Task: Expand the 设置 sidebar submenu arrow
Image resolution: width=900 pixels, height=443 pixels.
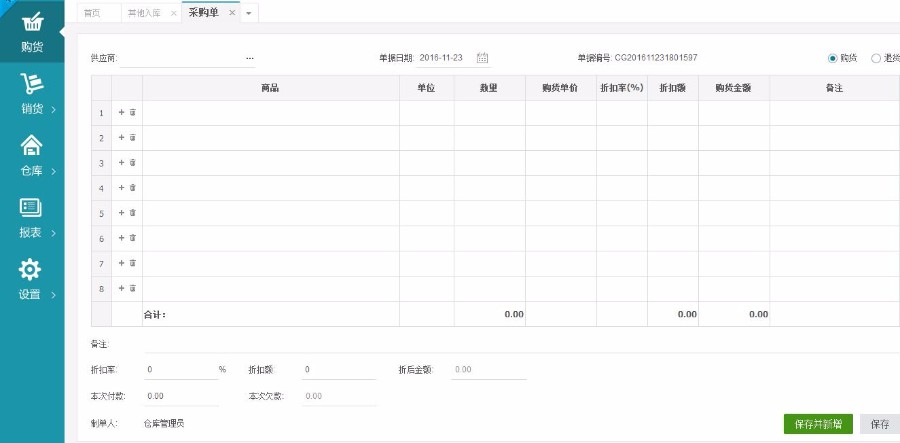Action: [x=53, y=295]
